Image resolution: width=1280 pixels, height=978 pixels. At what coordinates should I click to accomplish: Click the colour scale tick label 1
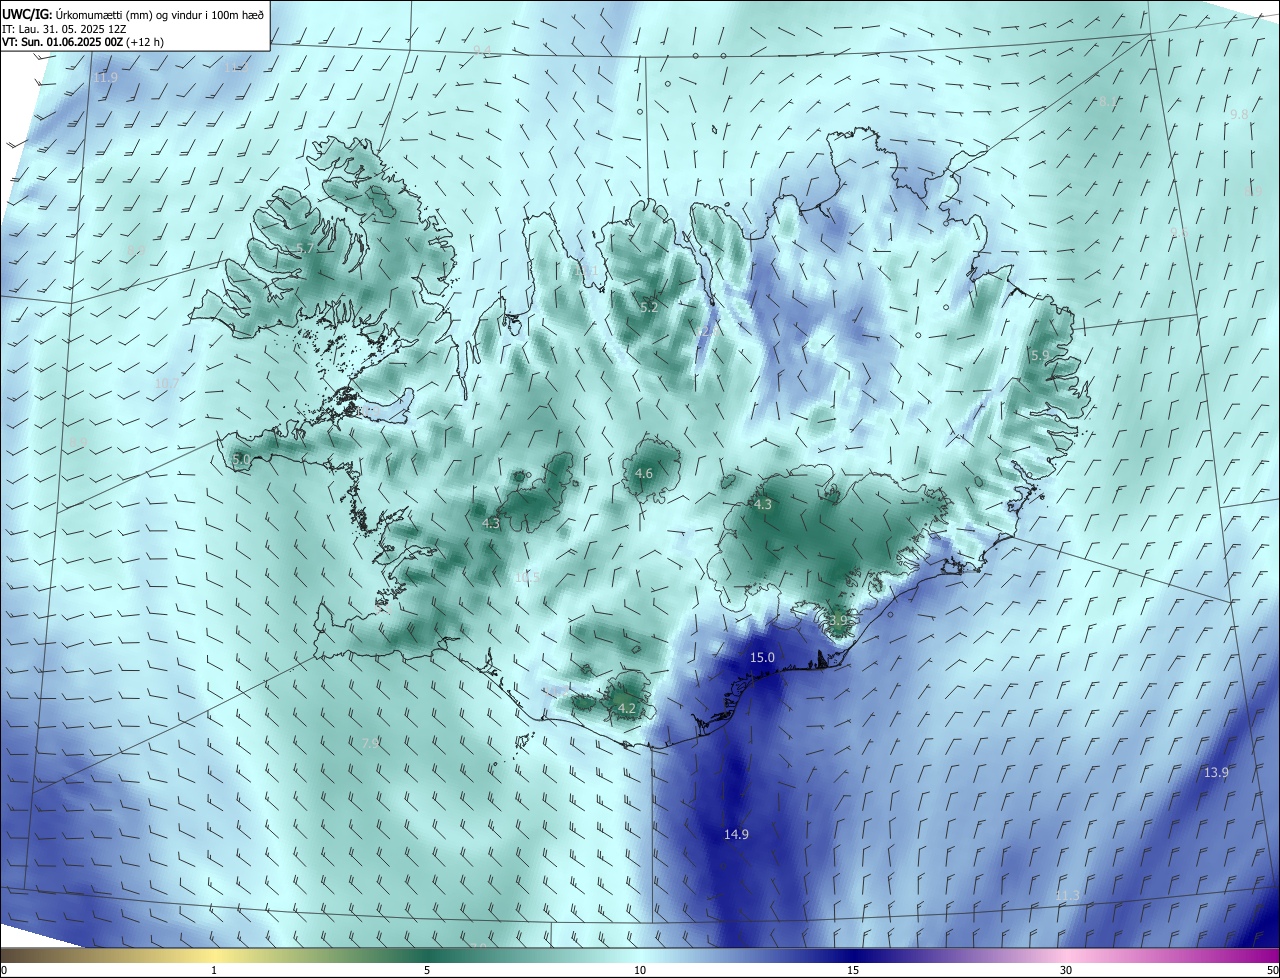point(214,970)
